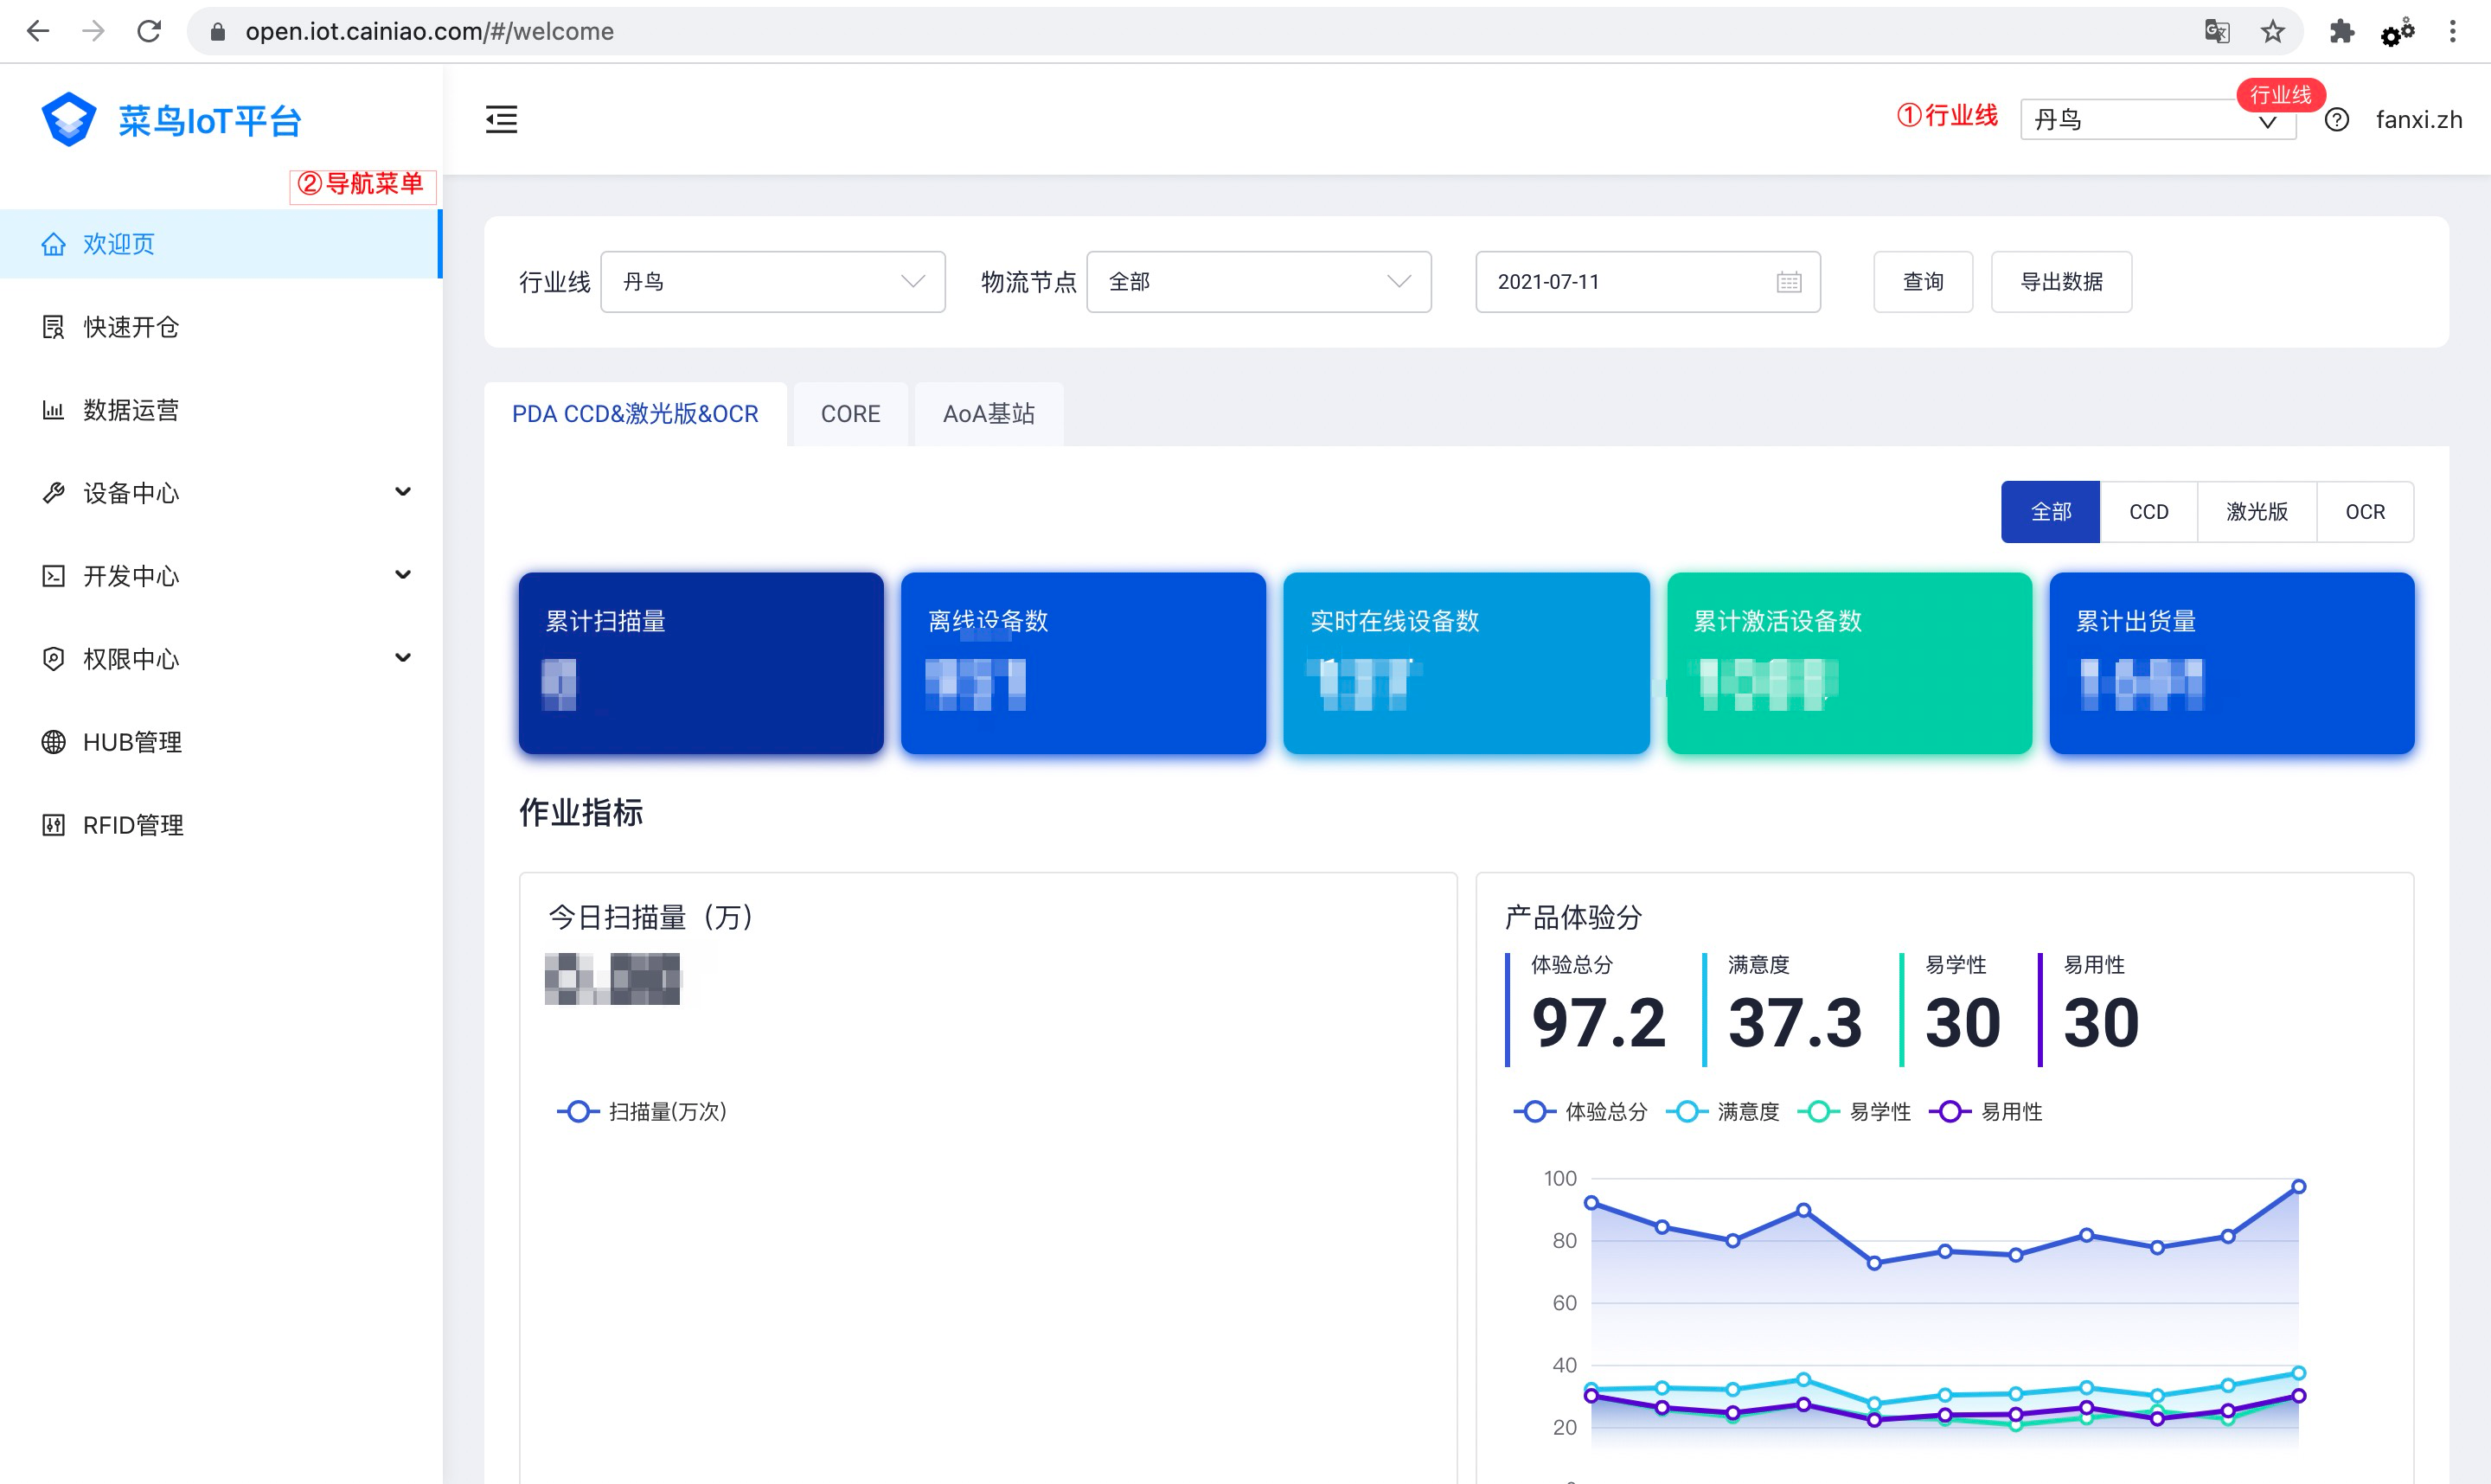Viewport: 2491px width, 1484px height.
Task: Click the 查询 button
Action: point(1922,282)
